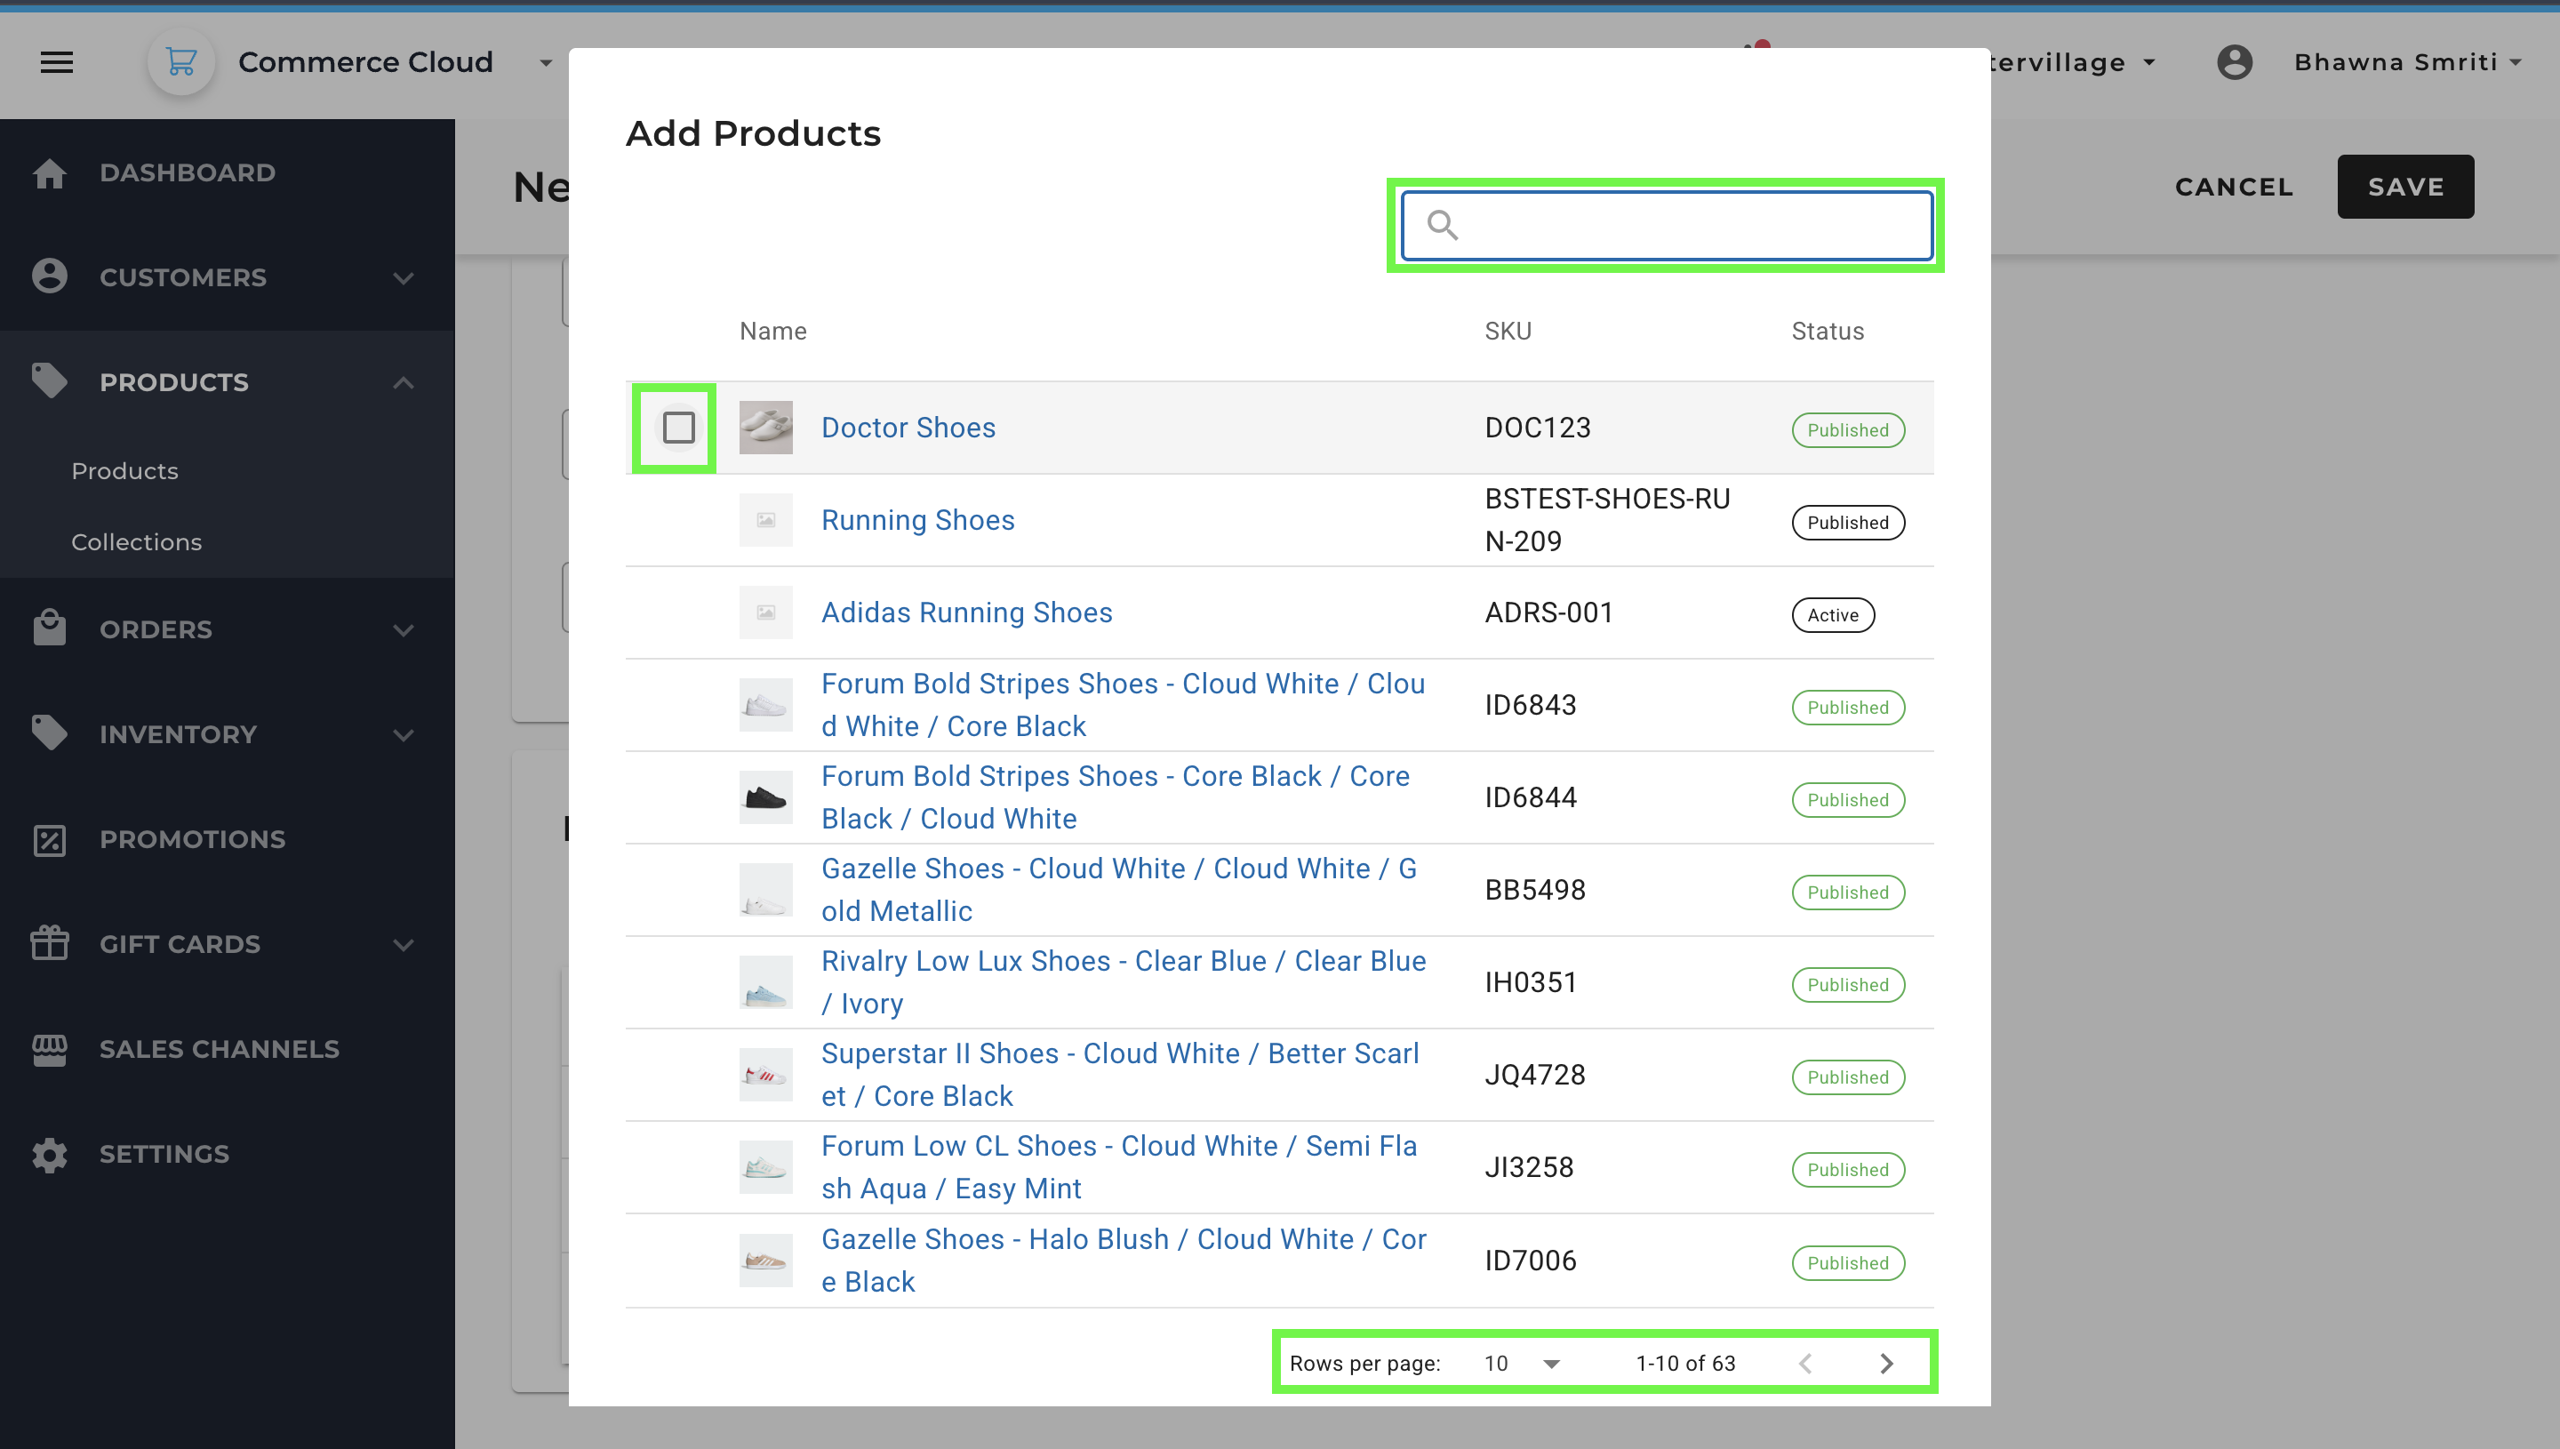Click the search magnifier icon

[x=1442, y=225]
